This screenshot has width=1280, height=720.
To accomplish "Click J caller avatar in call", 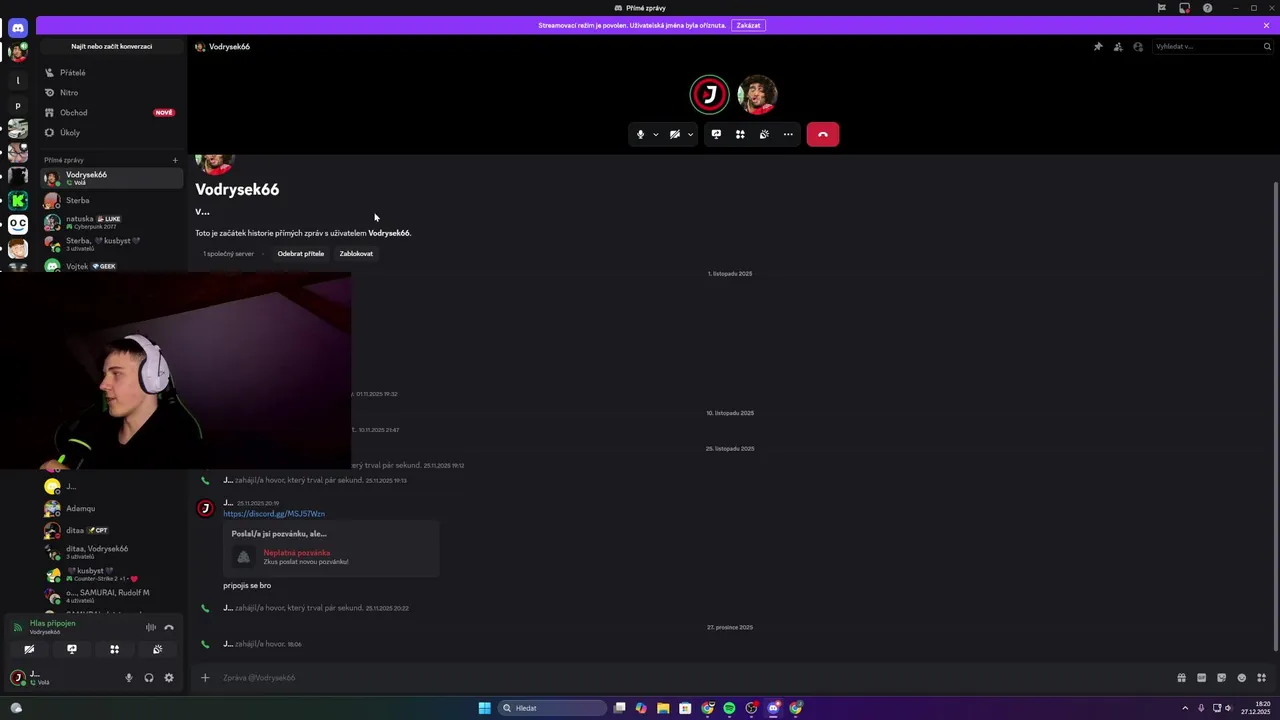I will click(x=710, y=95).
